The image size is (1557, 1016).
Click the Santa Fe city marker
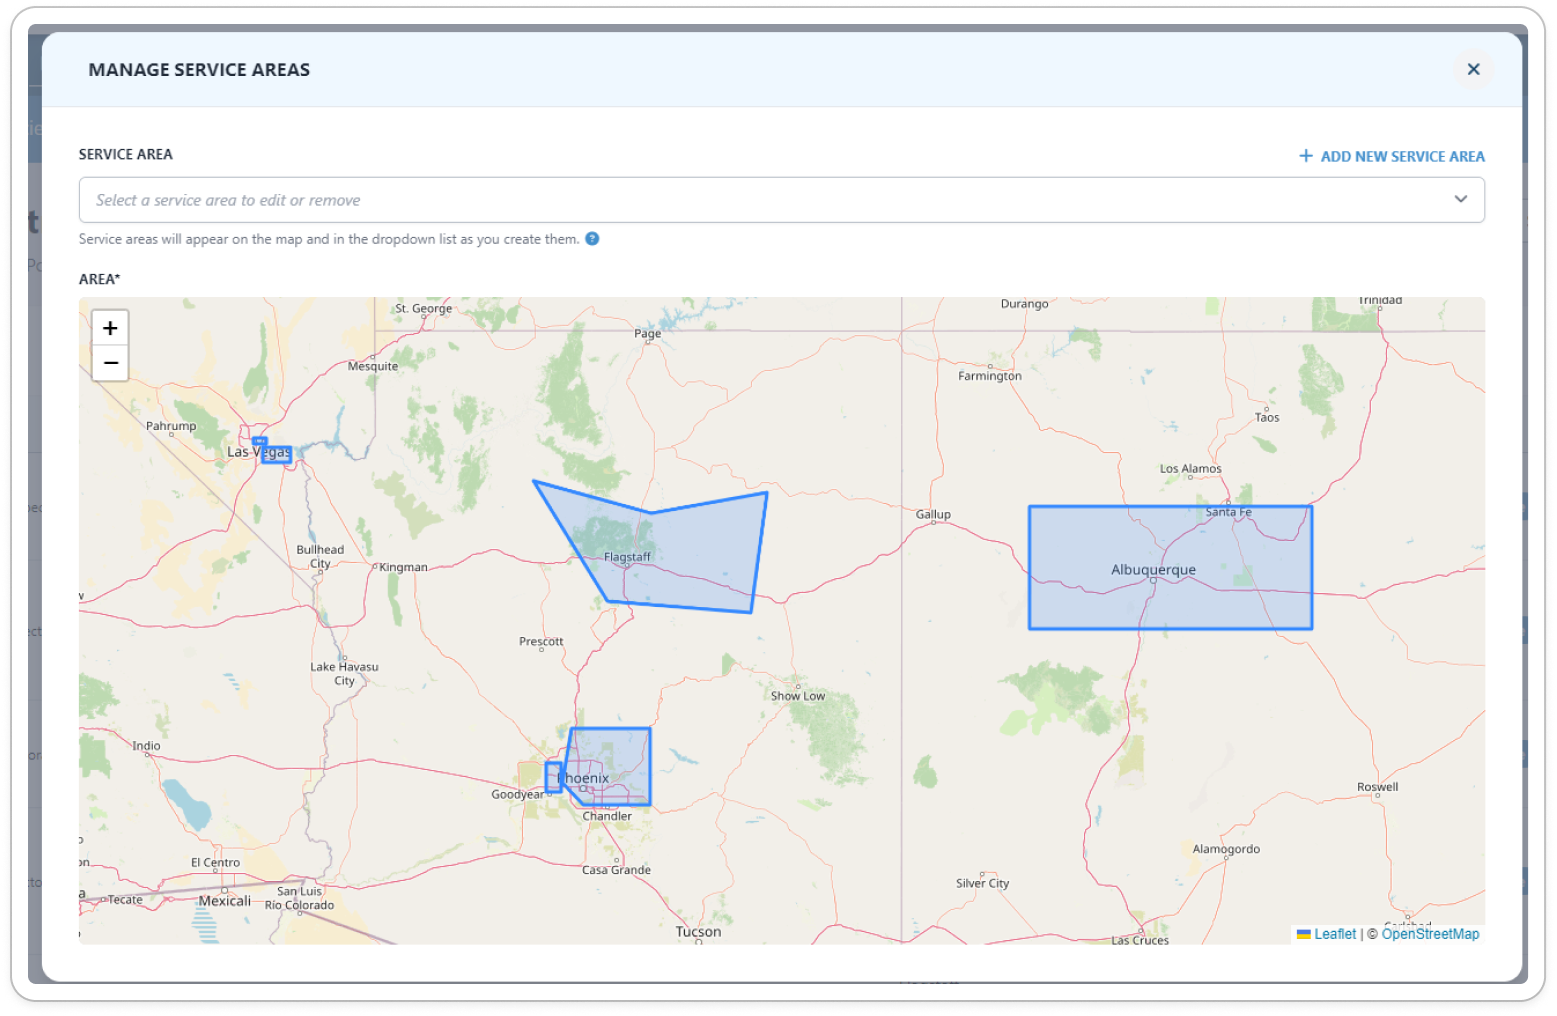(1228, 504)
